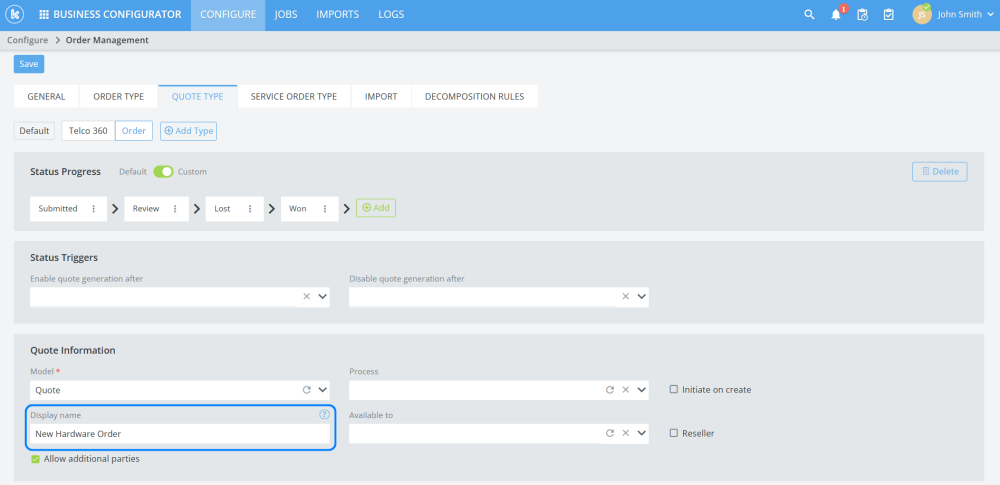The height and width of the screenshot is (485, 1000).
Task: Open the tasks clipboard check icon
Action: pos(888,15)
